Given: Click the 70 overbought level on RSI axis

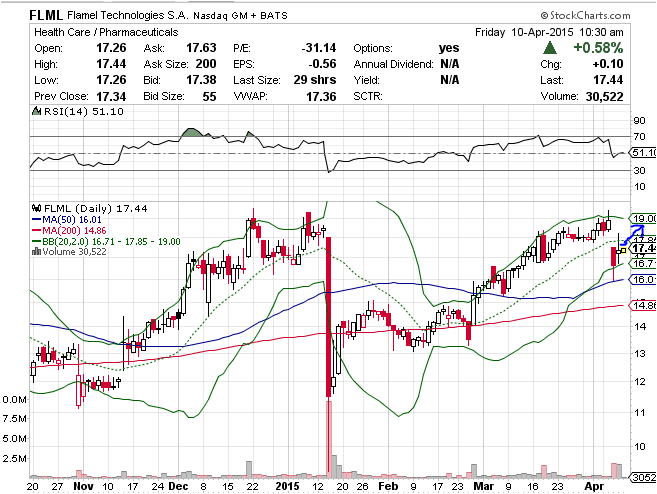Looking at the screenshot, I should pos(639,137).
